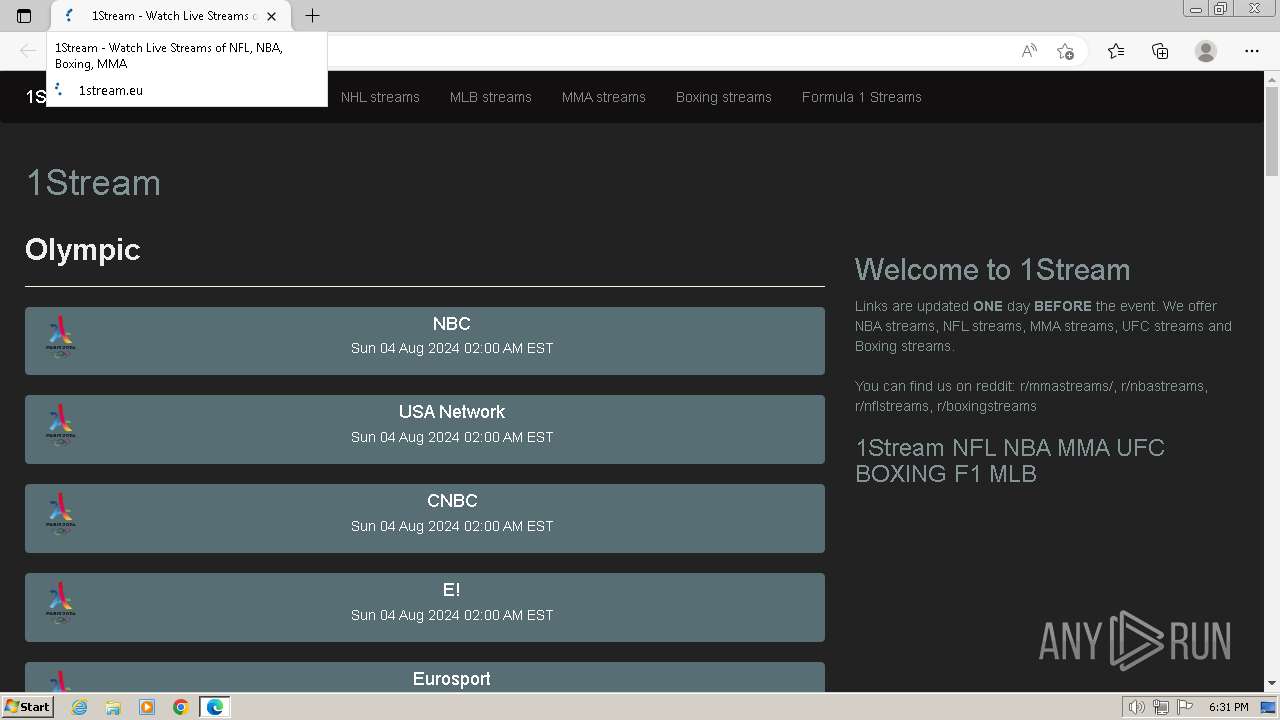Click the Paris 2024 logo in CNBC row
This screenshot has width=1280, height=720.
[61, 514]
